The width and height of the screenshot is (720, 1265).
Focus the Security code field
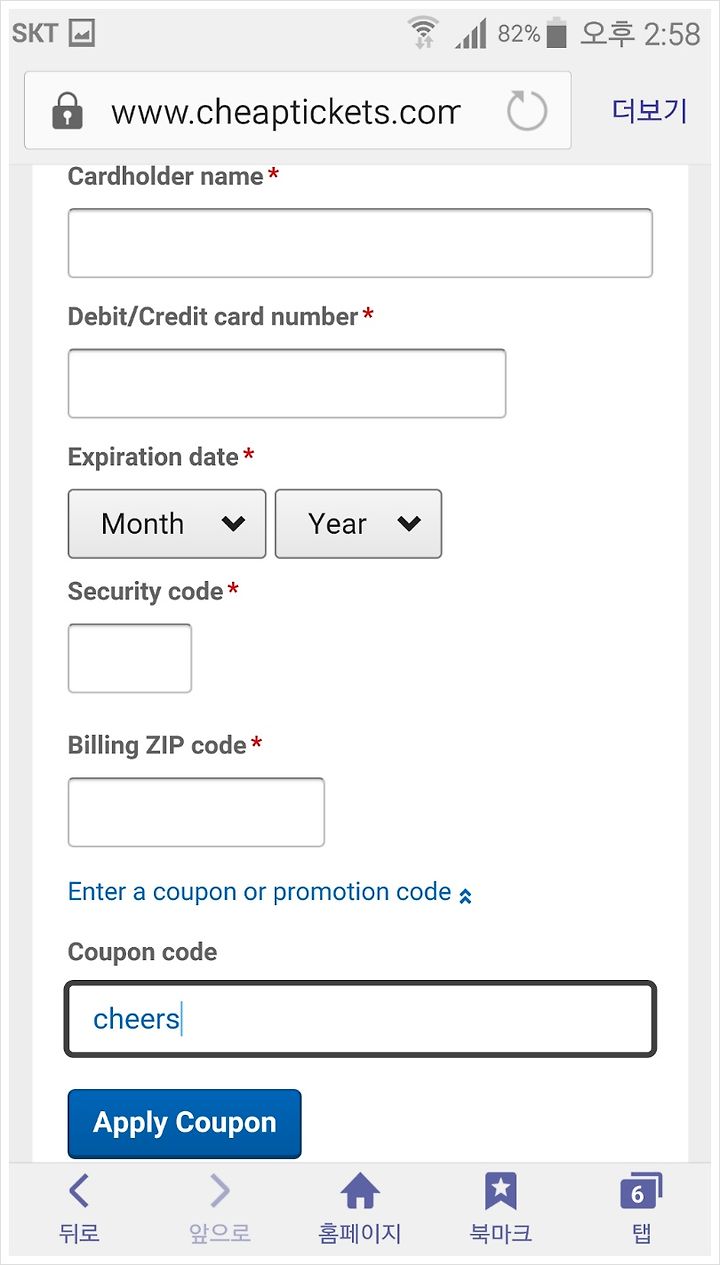click(x=130, y=658)
